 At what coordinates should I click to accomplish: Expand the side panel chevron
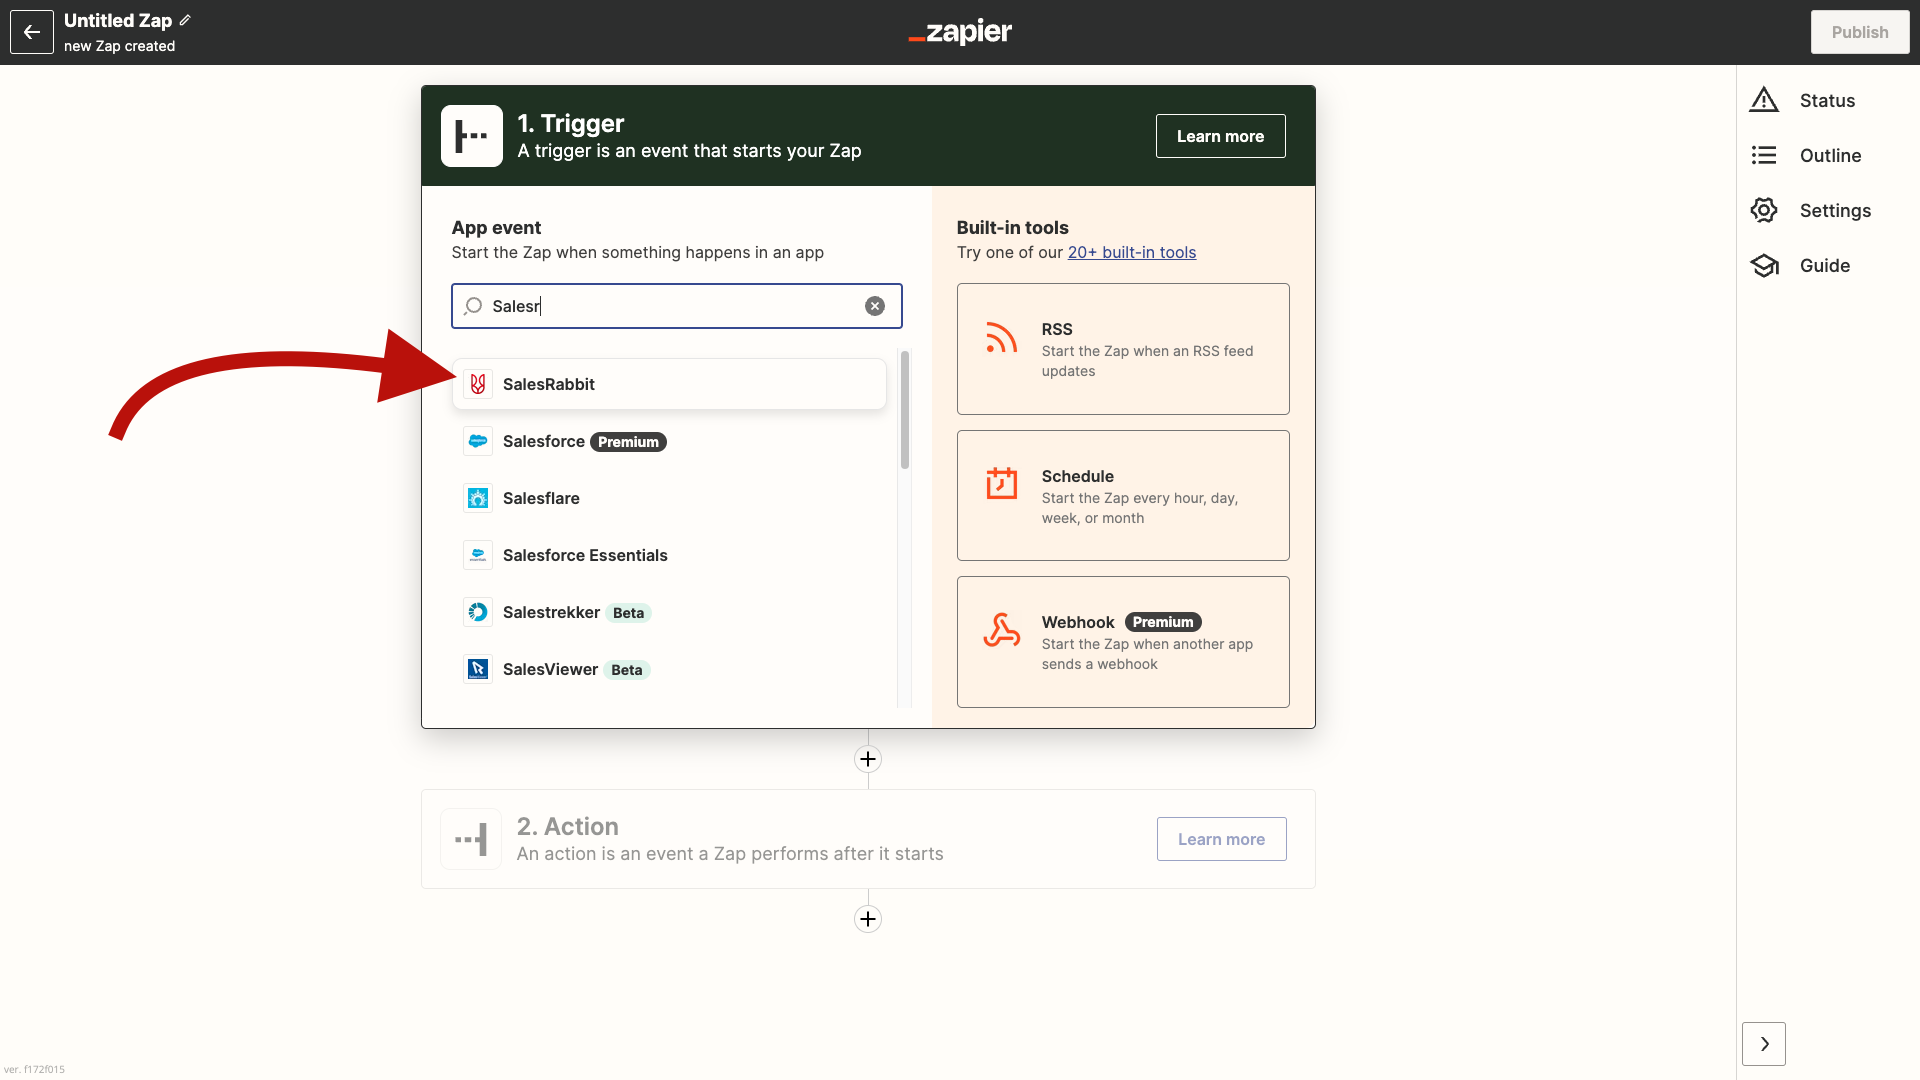coord(1764,1044)
